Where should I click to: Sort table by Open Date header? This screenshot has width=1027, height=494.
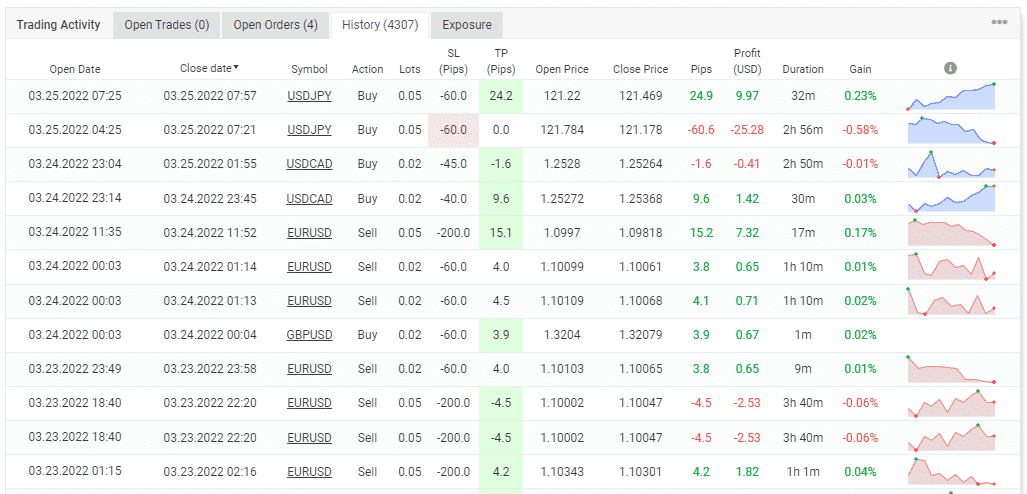(x=75, y=69)
